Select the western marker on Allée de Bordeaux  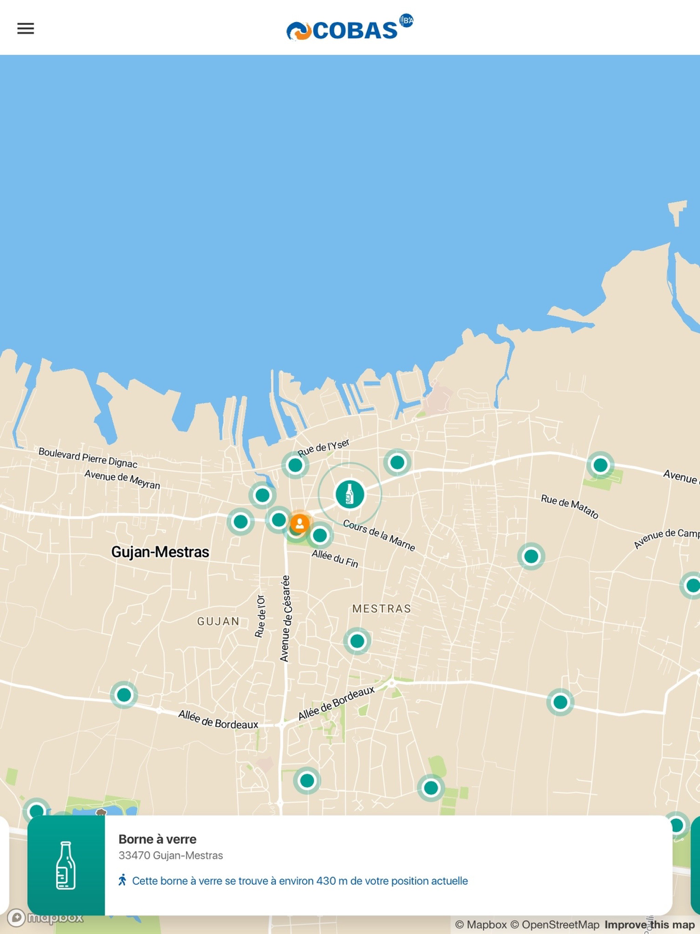point(124,695)
